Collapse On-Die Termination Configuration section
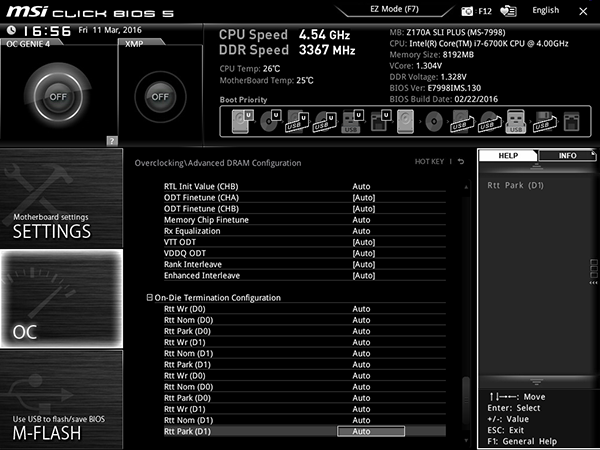600x450 pixels. click(150, 297)
